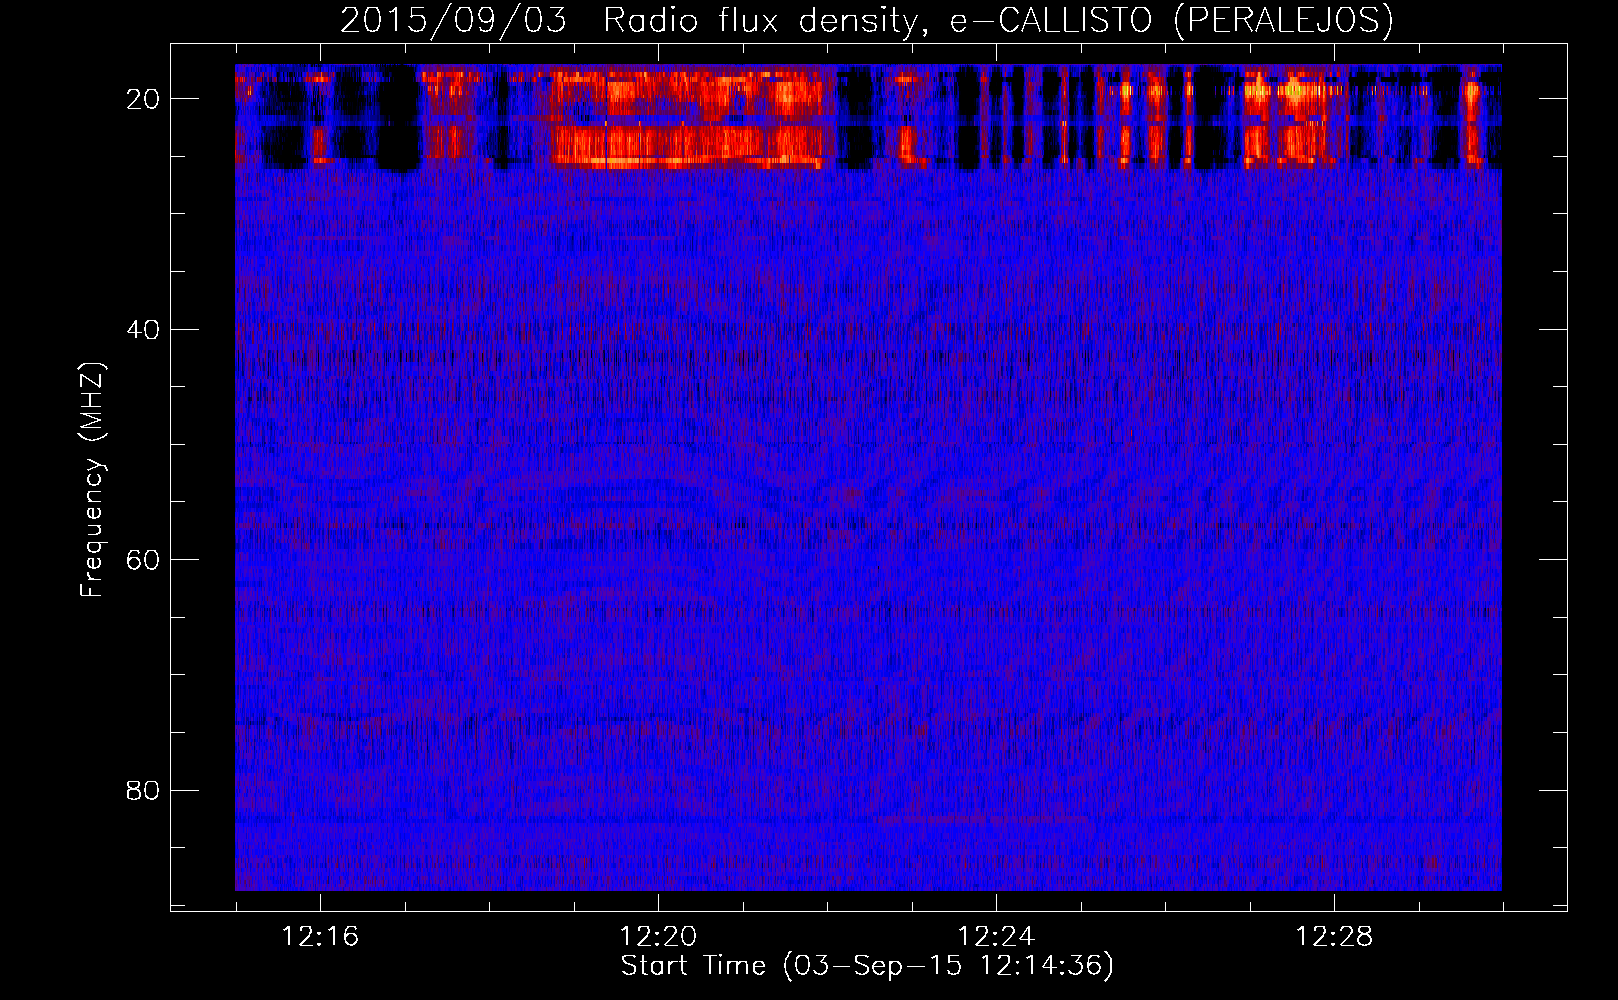The width and height of the screenshot is (1618, 1000).
Task: Click the Start Time axis label text
Action: [867, 966]
